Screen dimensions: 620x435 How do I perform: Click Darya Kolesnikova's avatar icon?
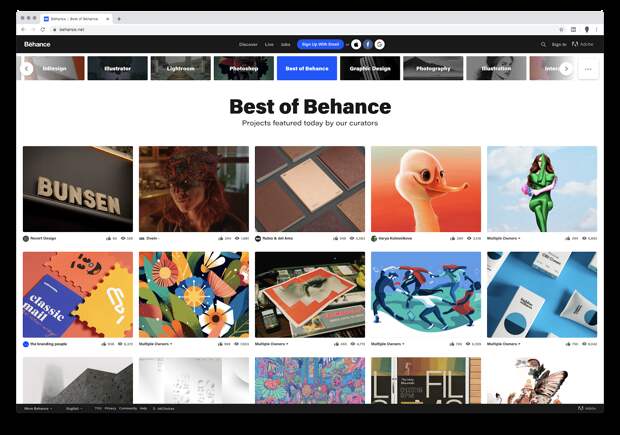(374, 238)
